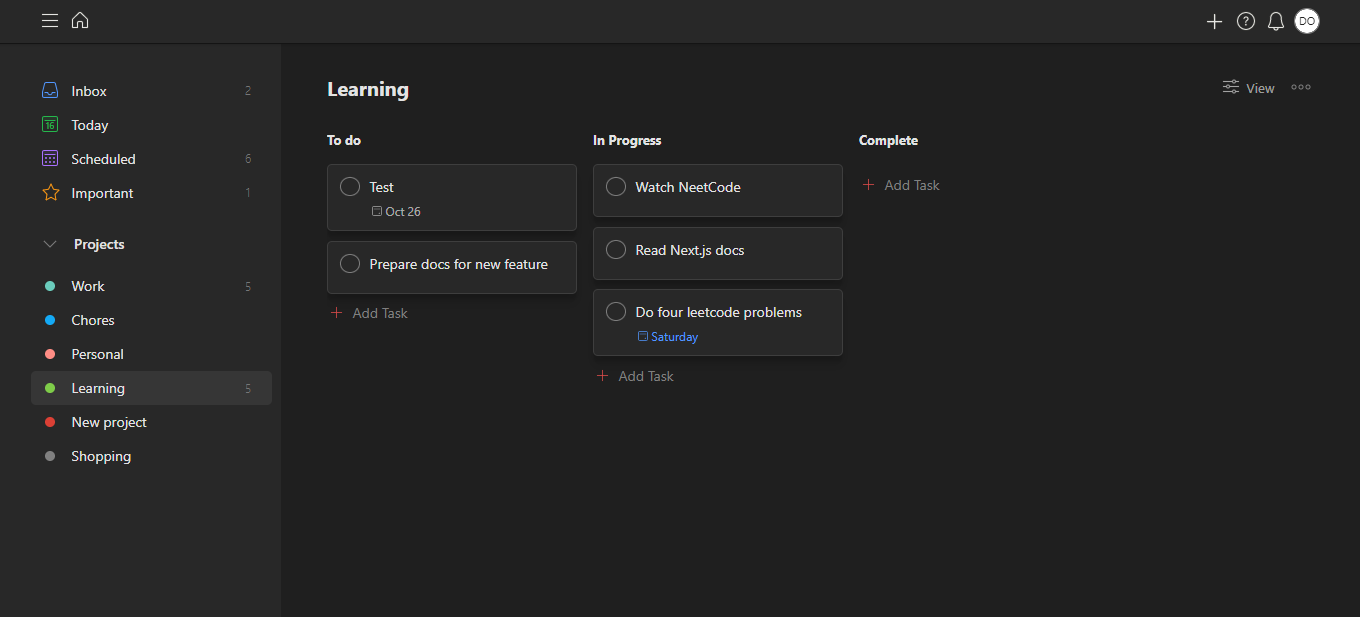Add Task in the Complete column

pos(901,185)
